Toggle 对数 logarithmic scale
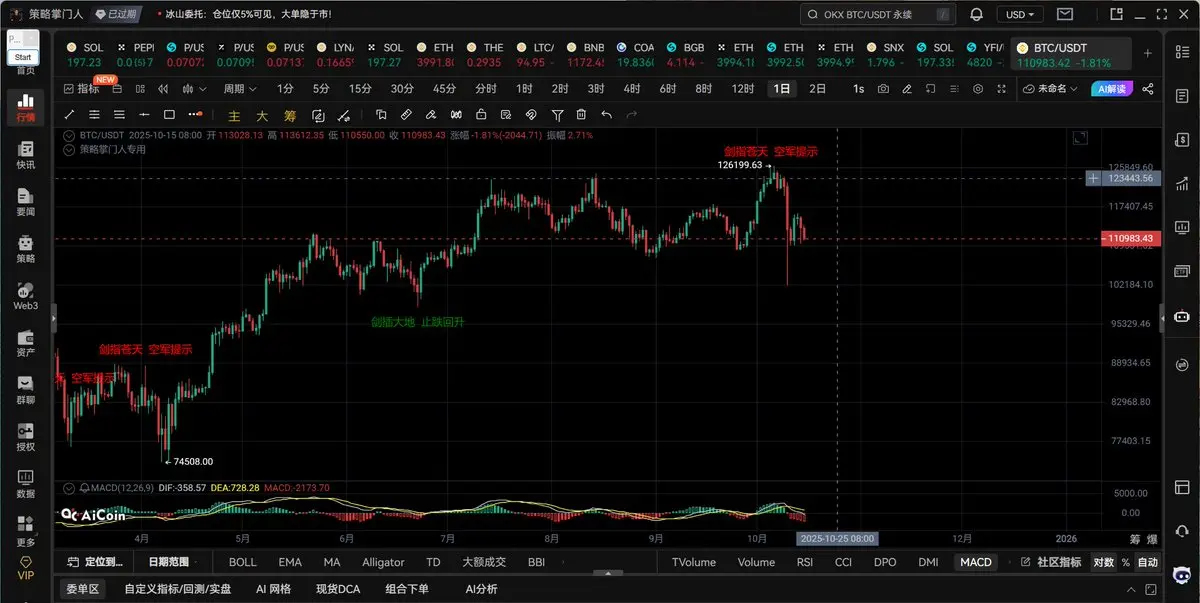Image resolution: width=1200 pixels, height=603 pixels. point(1103,562)
